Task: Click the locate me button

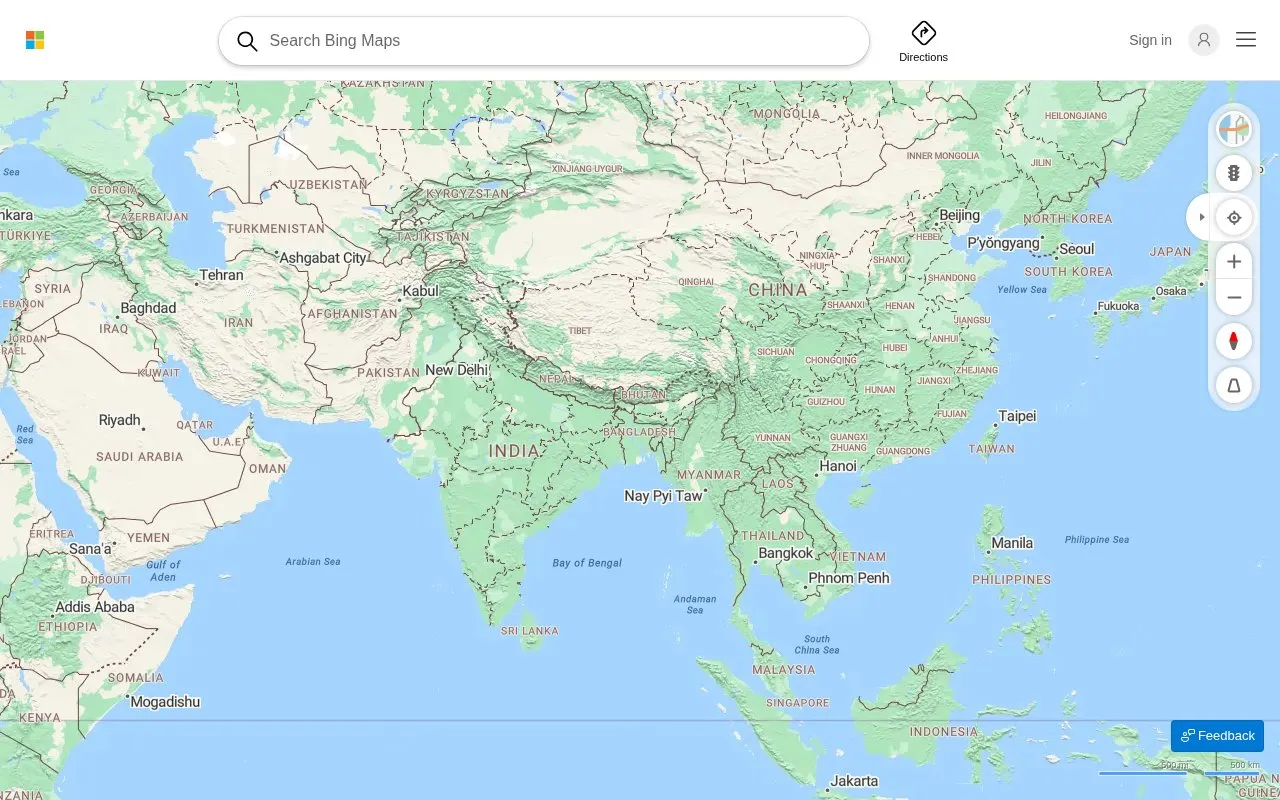Action: click(1234, 217)
